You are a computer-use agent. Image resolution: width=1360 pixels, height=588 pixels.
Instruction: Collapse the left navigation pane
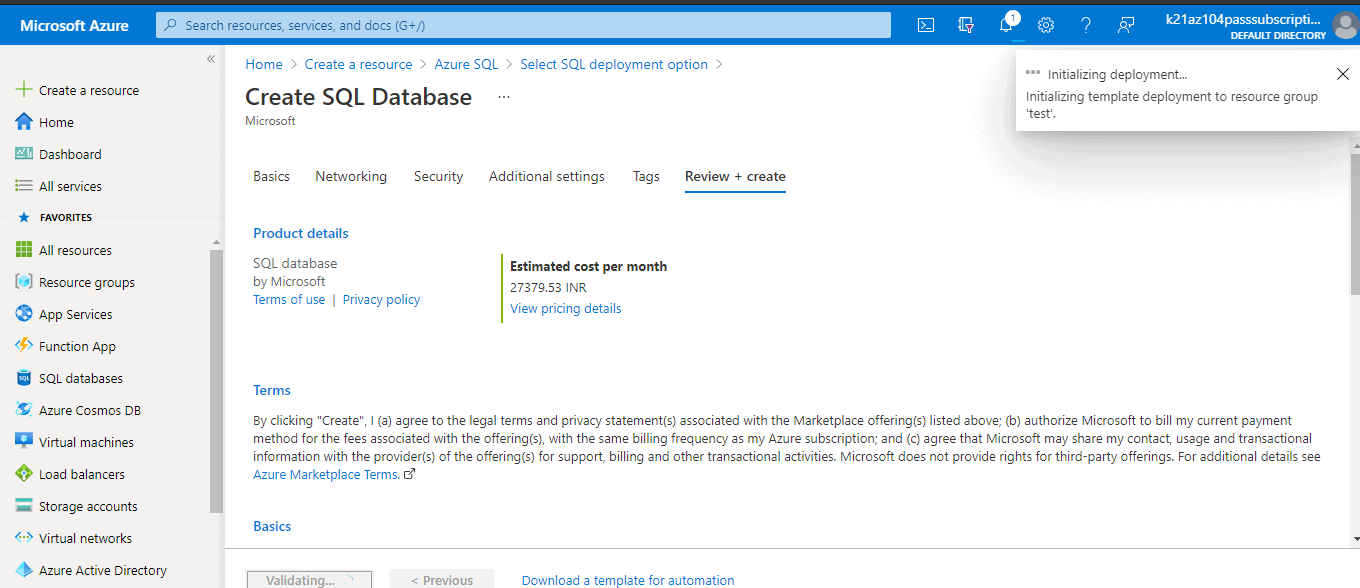[211, 58]
